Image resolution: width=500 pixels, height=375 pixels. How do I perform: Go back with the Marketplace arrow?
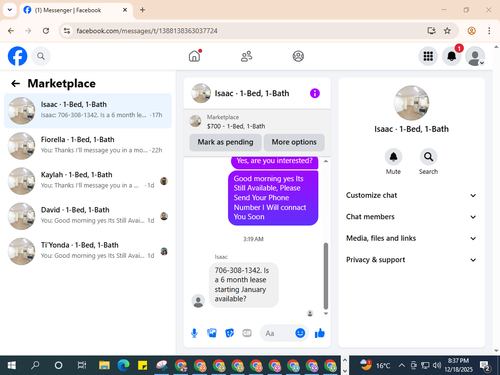click(15, 83)
